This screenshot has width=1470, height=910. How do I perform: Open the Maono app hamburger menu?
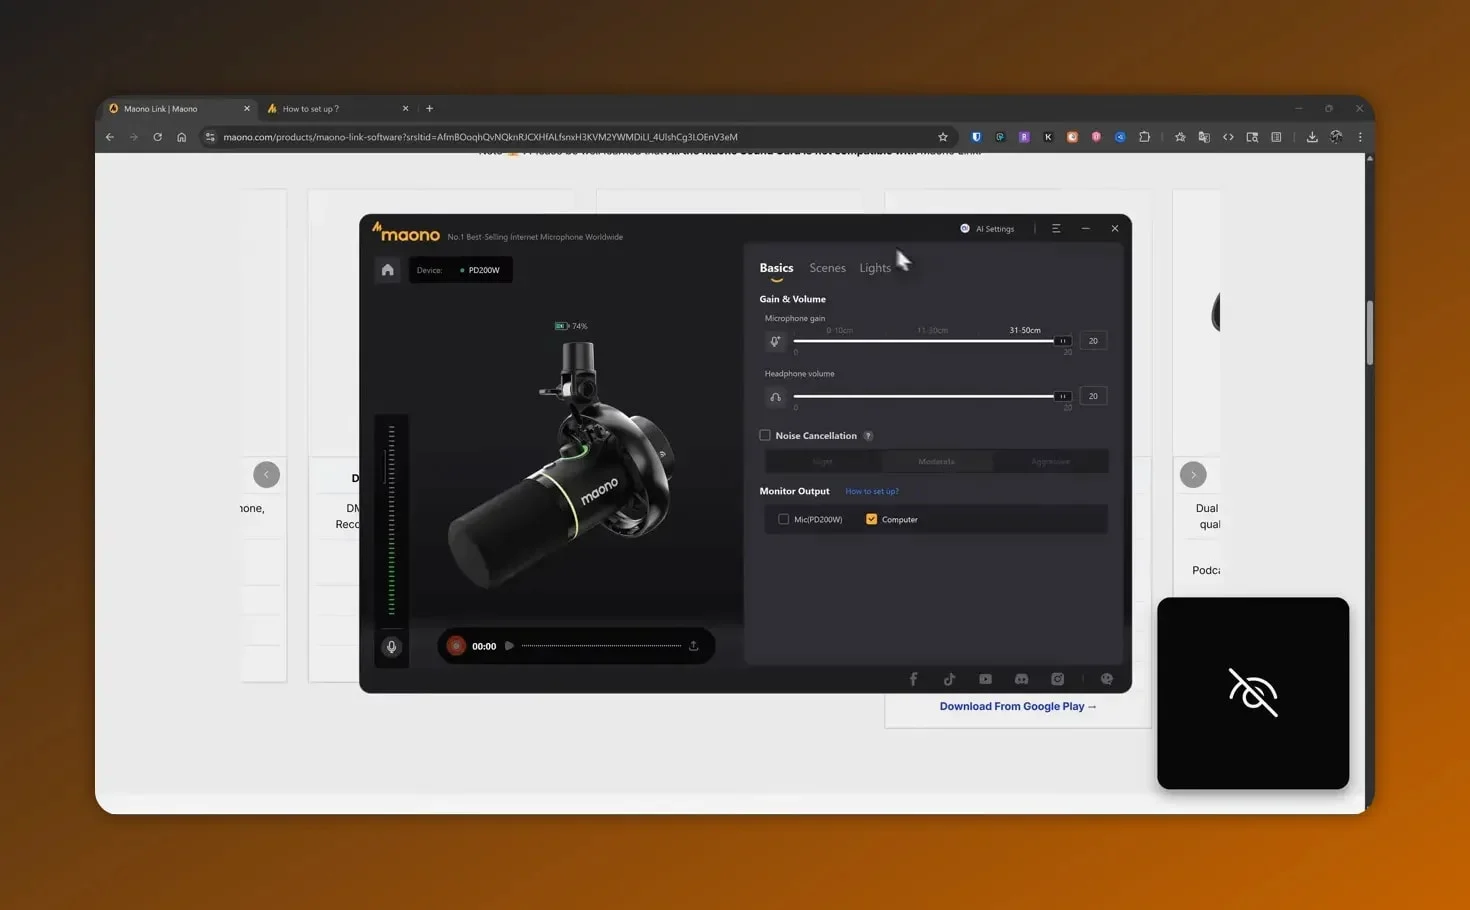click(x=1056, y=229)
